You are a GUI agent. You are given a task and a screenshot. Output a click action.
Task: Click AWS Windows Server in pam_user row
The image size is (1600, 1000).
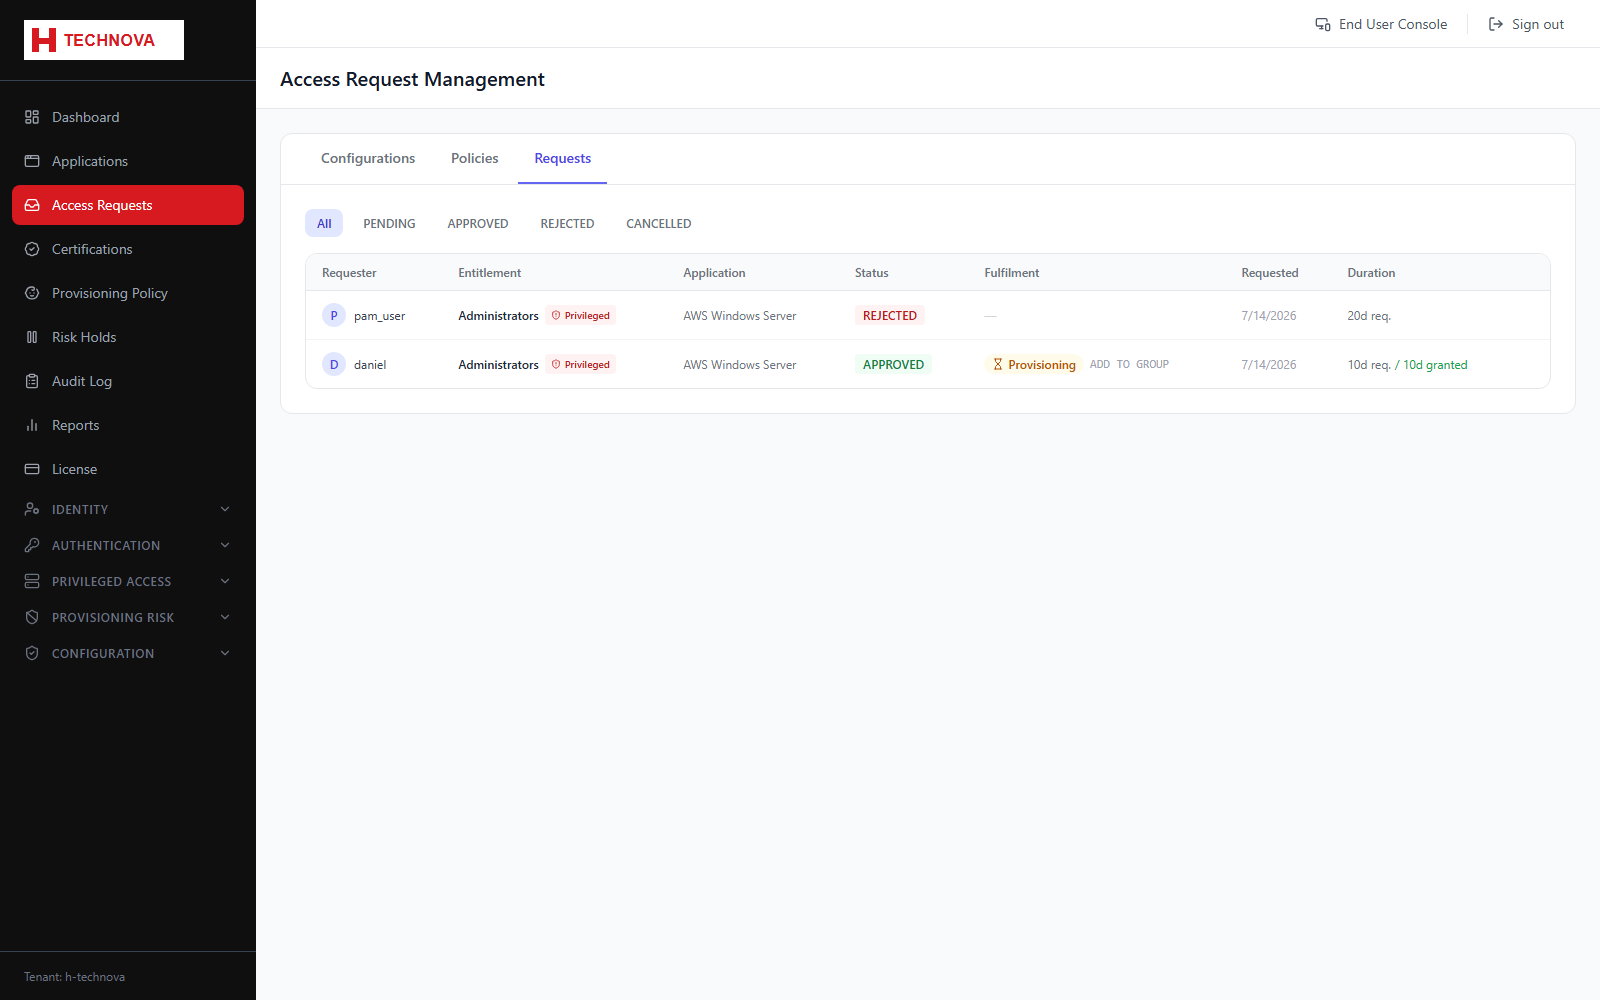pyautogui.click(x=740, y=316)
